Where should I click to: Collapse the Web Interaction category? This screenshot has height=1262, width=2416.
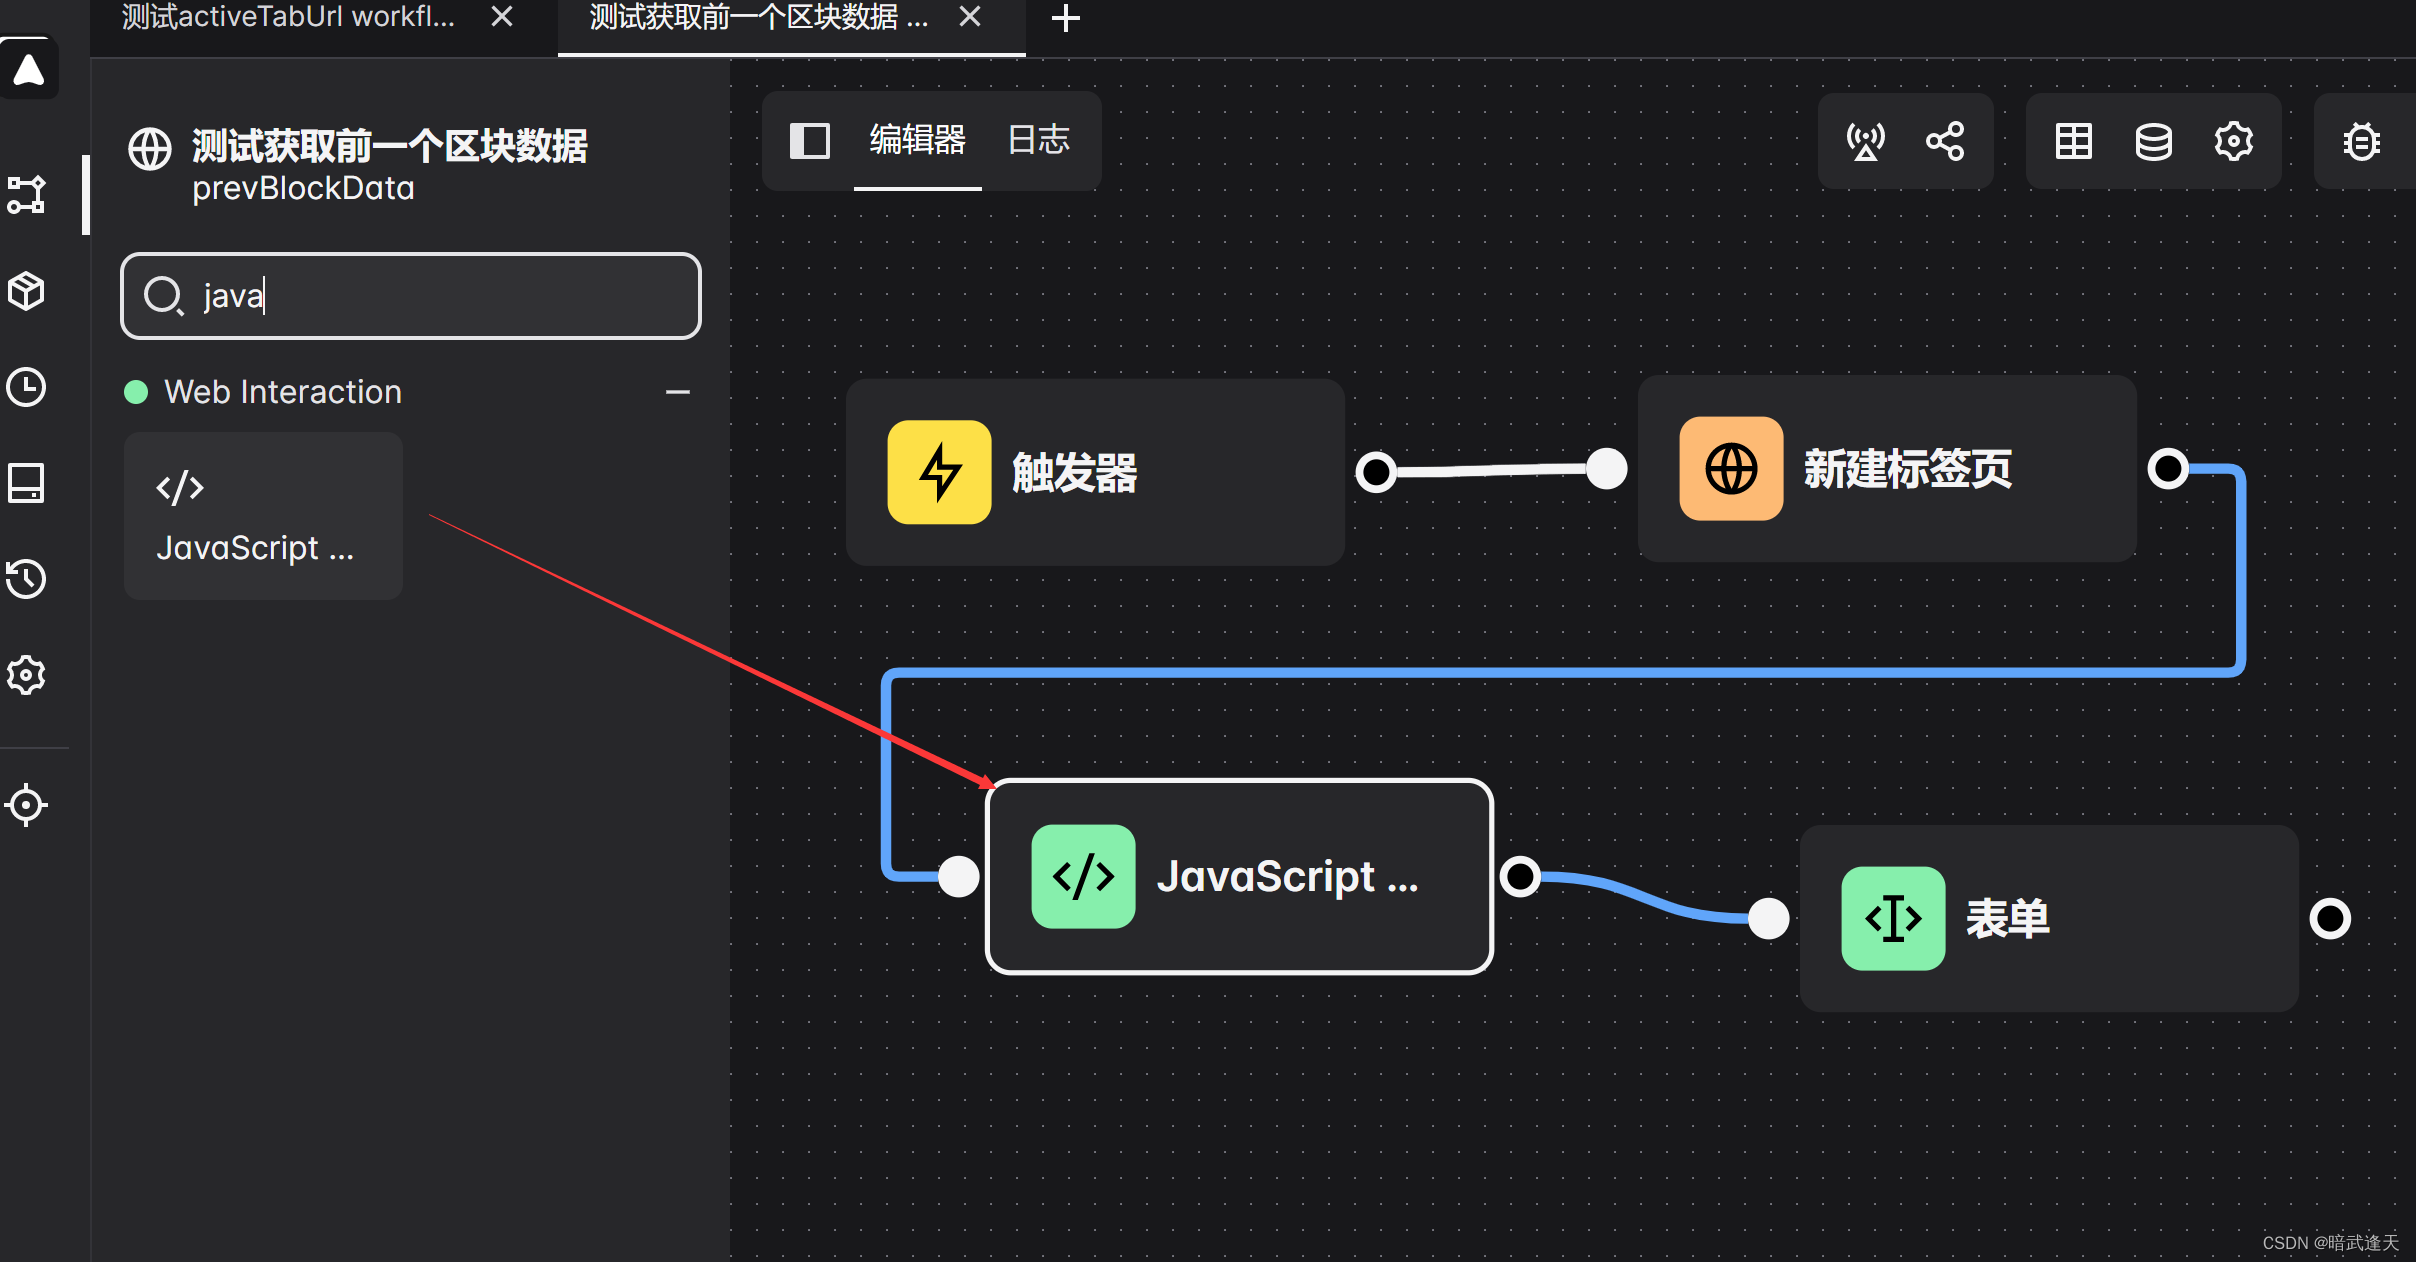677,392
